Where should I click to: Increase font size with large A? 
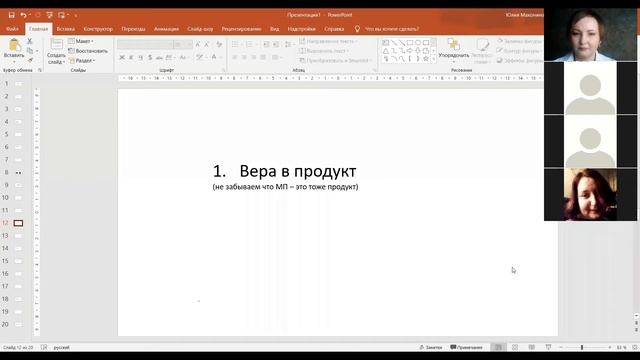(x=198, y=44)
